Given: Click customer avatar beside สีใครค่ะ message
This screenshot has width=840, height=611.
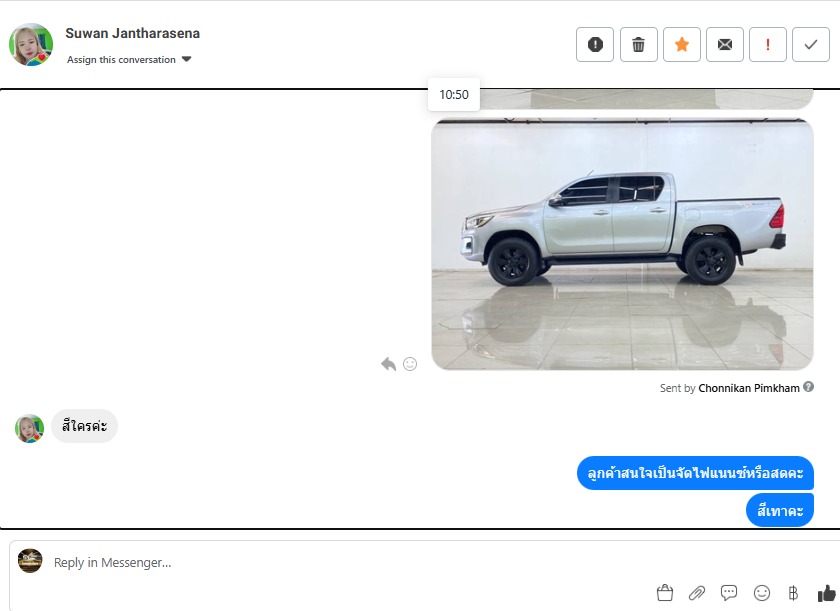Looking at the screenshot, I should [29, 428].
